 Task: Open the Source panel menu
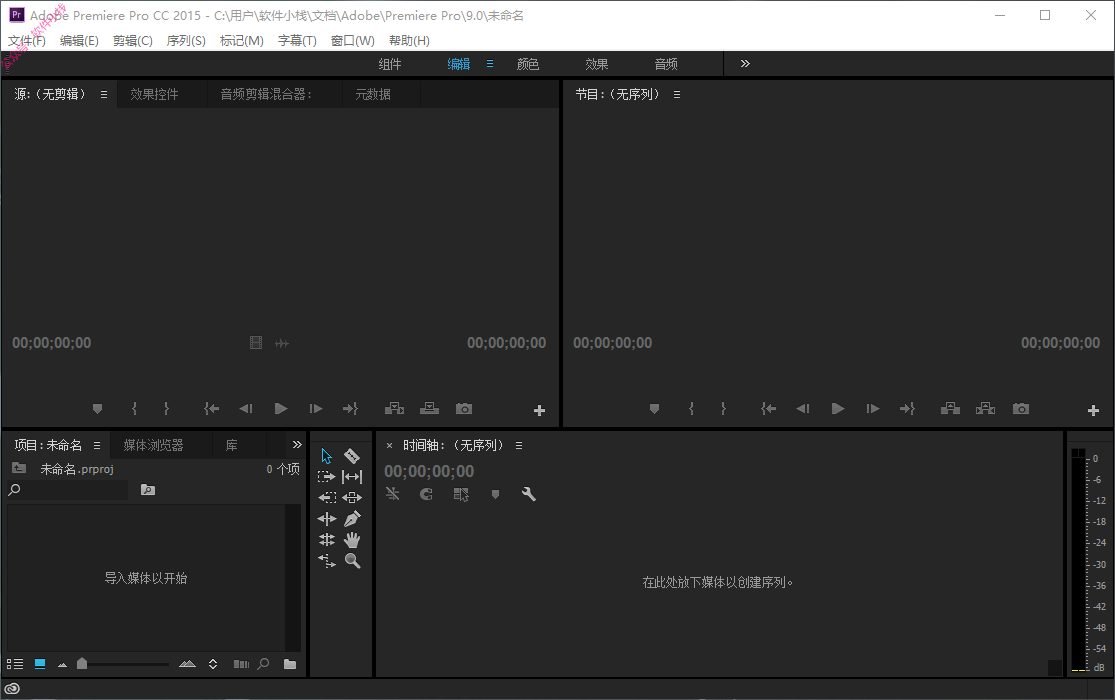pyautogui.click(x=104, y=94)
